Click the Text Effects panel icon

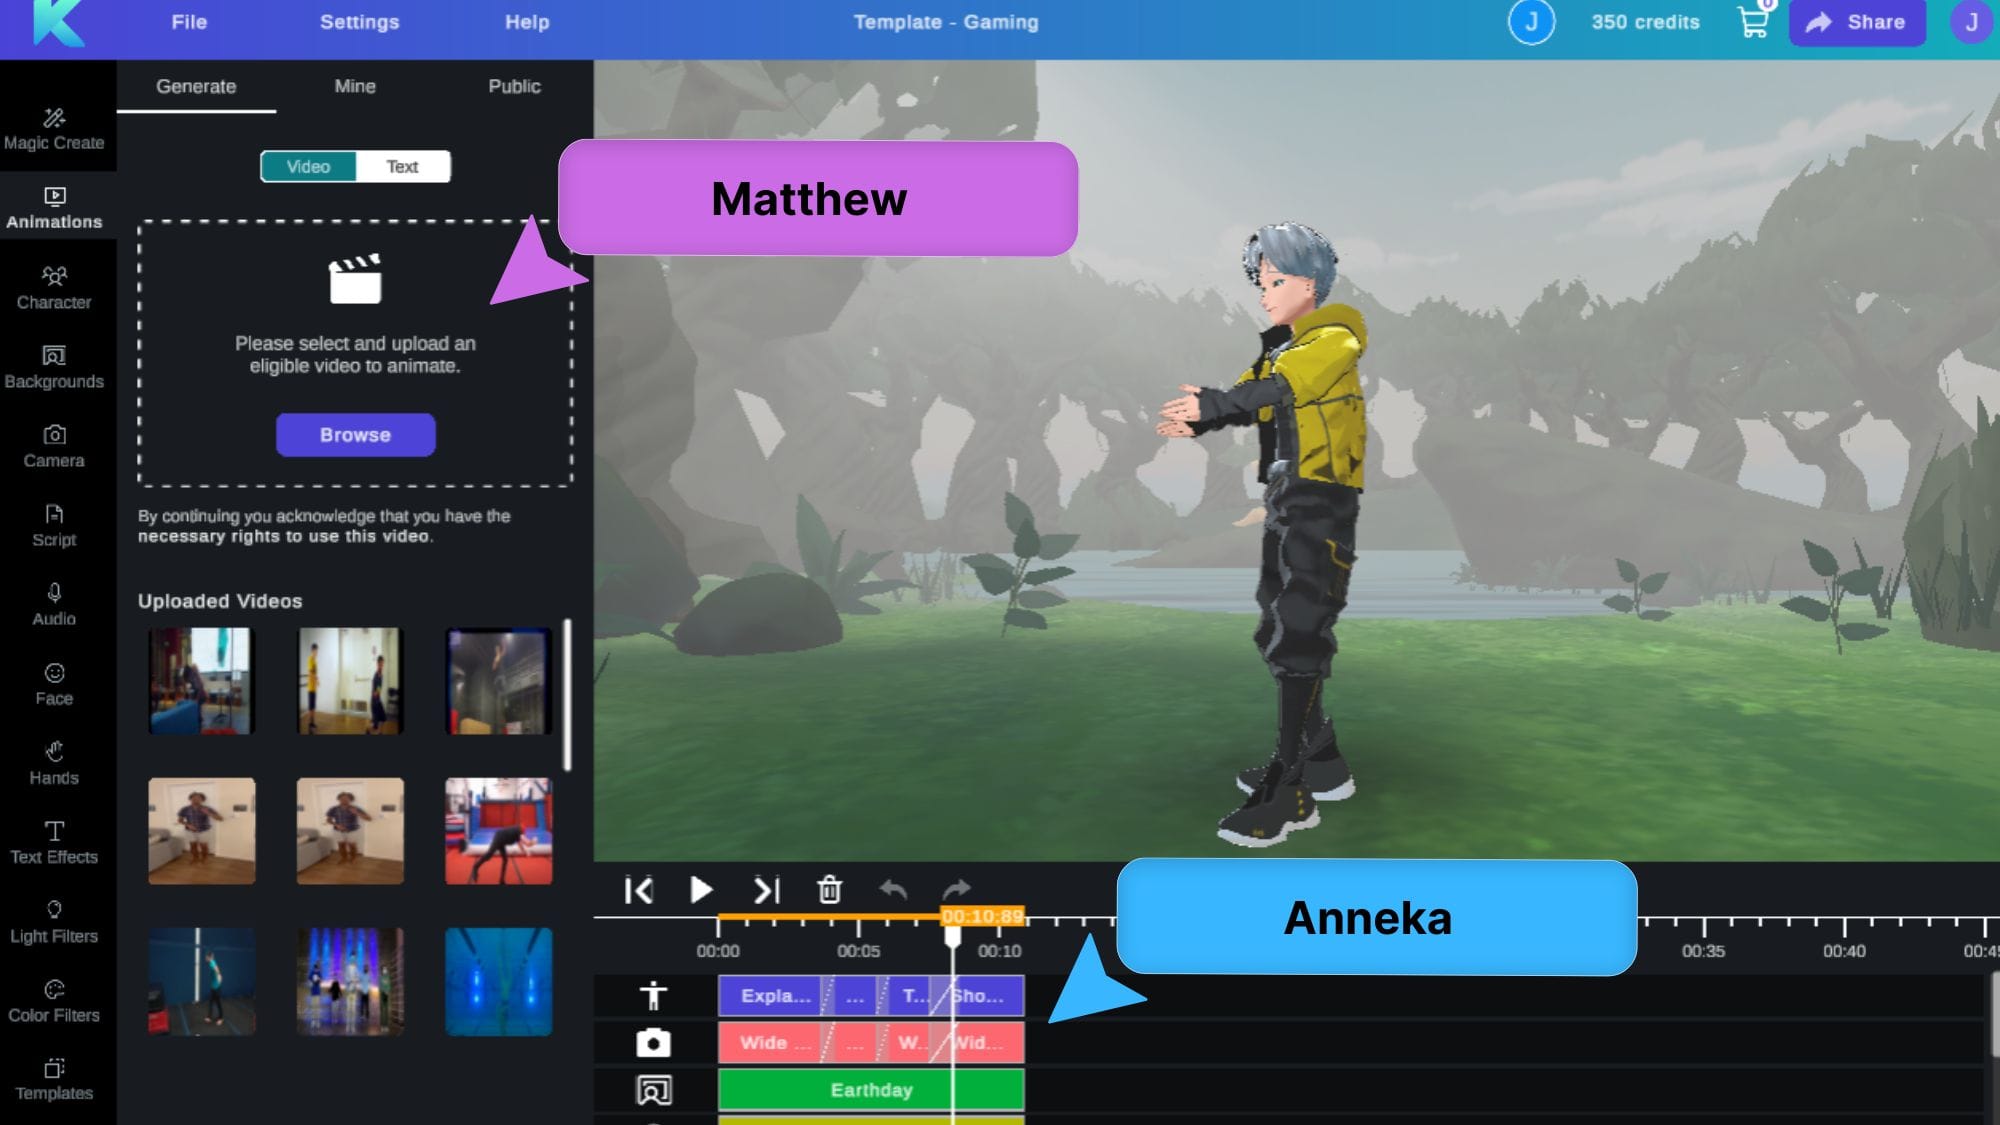click(x=54, y=841)
